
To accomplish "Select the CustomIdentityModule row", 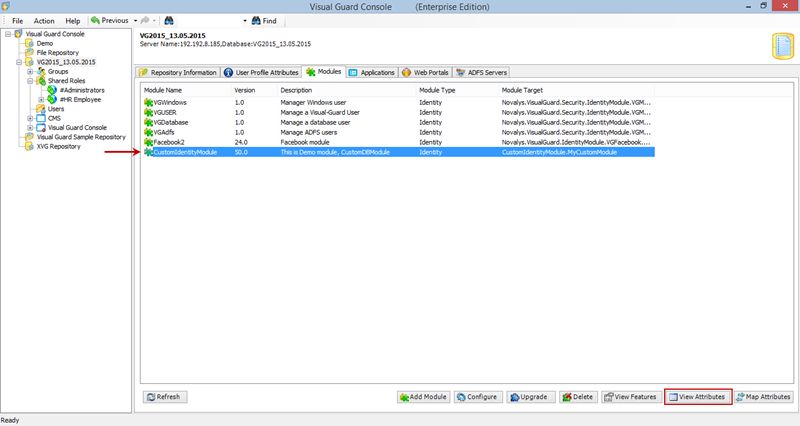I will coord(398,152).
